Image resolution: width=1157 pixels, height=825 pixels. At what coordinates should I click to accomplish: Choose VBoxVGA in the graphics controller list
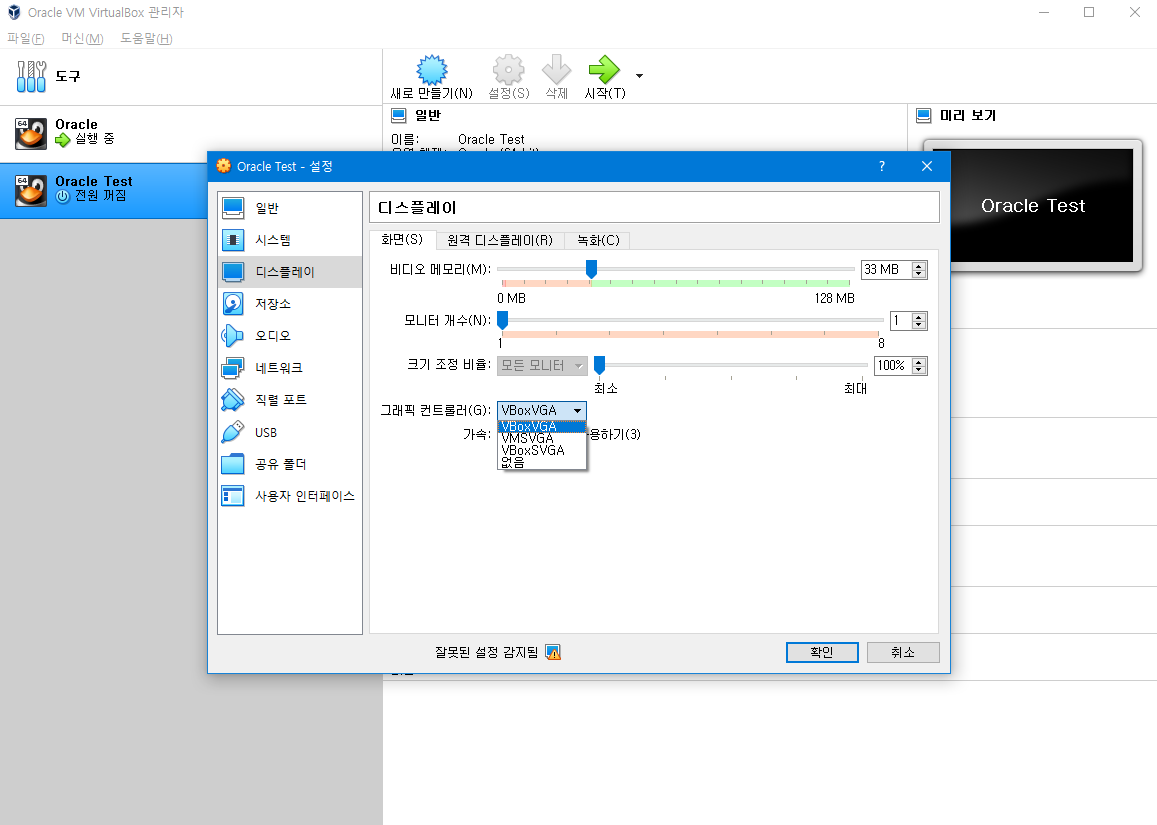click(x=542, y=426)
